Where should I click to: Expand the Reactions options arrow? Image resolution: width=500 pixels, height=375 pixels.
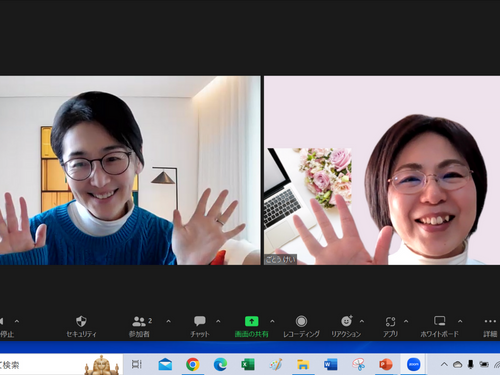[362, 321]
